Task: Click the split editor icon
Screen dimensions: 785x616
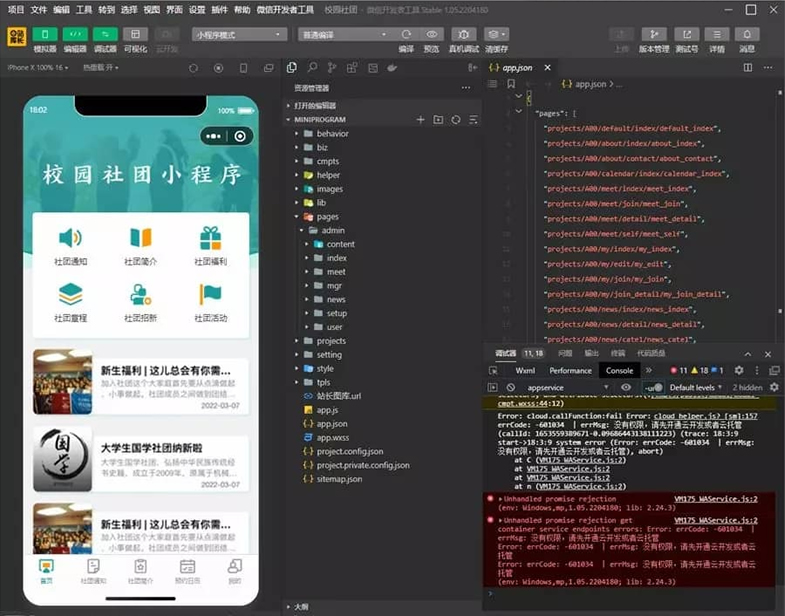Action: point(748,68)
